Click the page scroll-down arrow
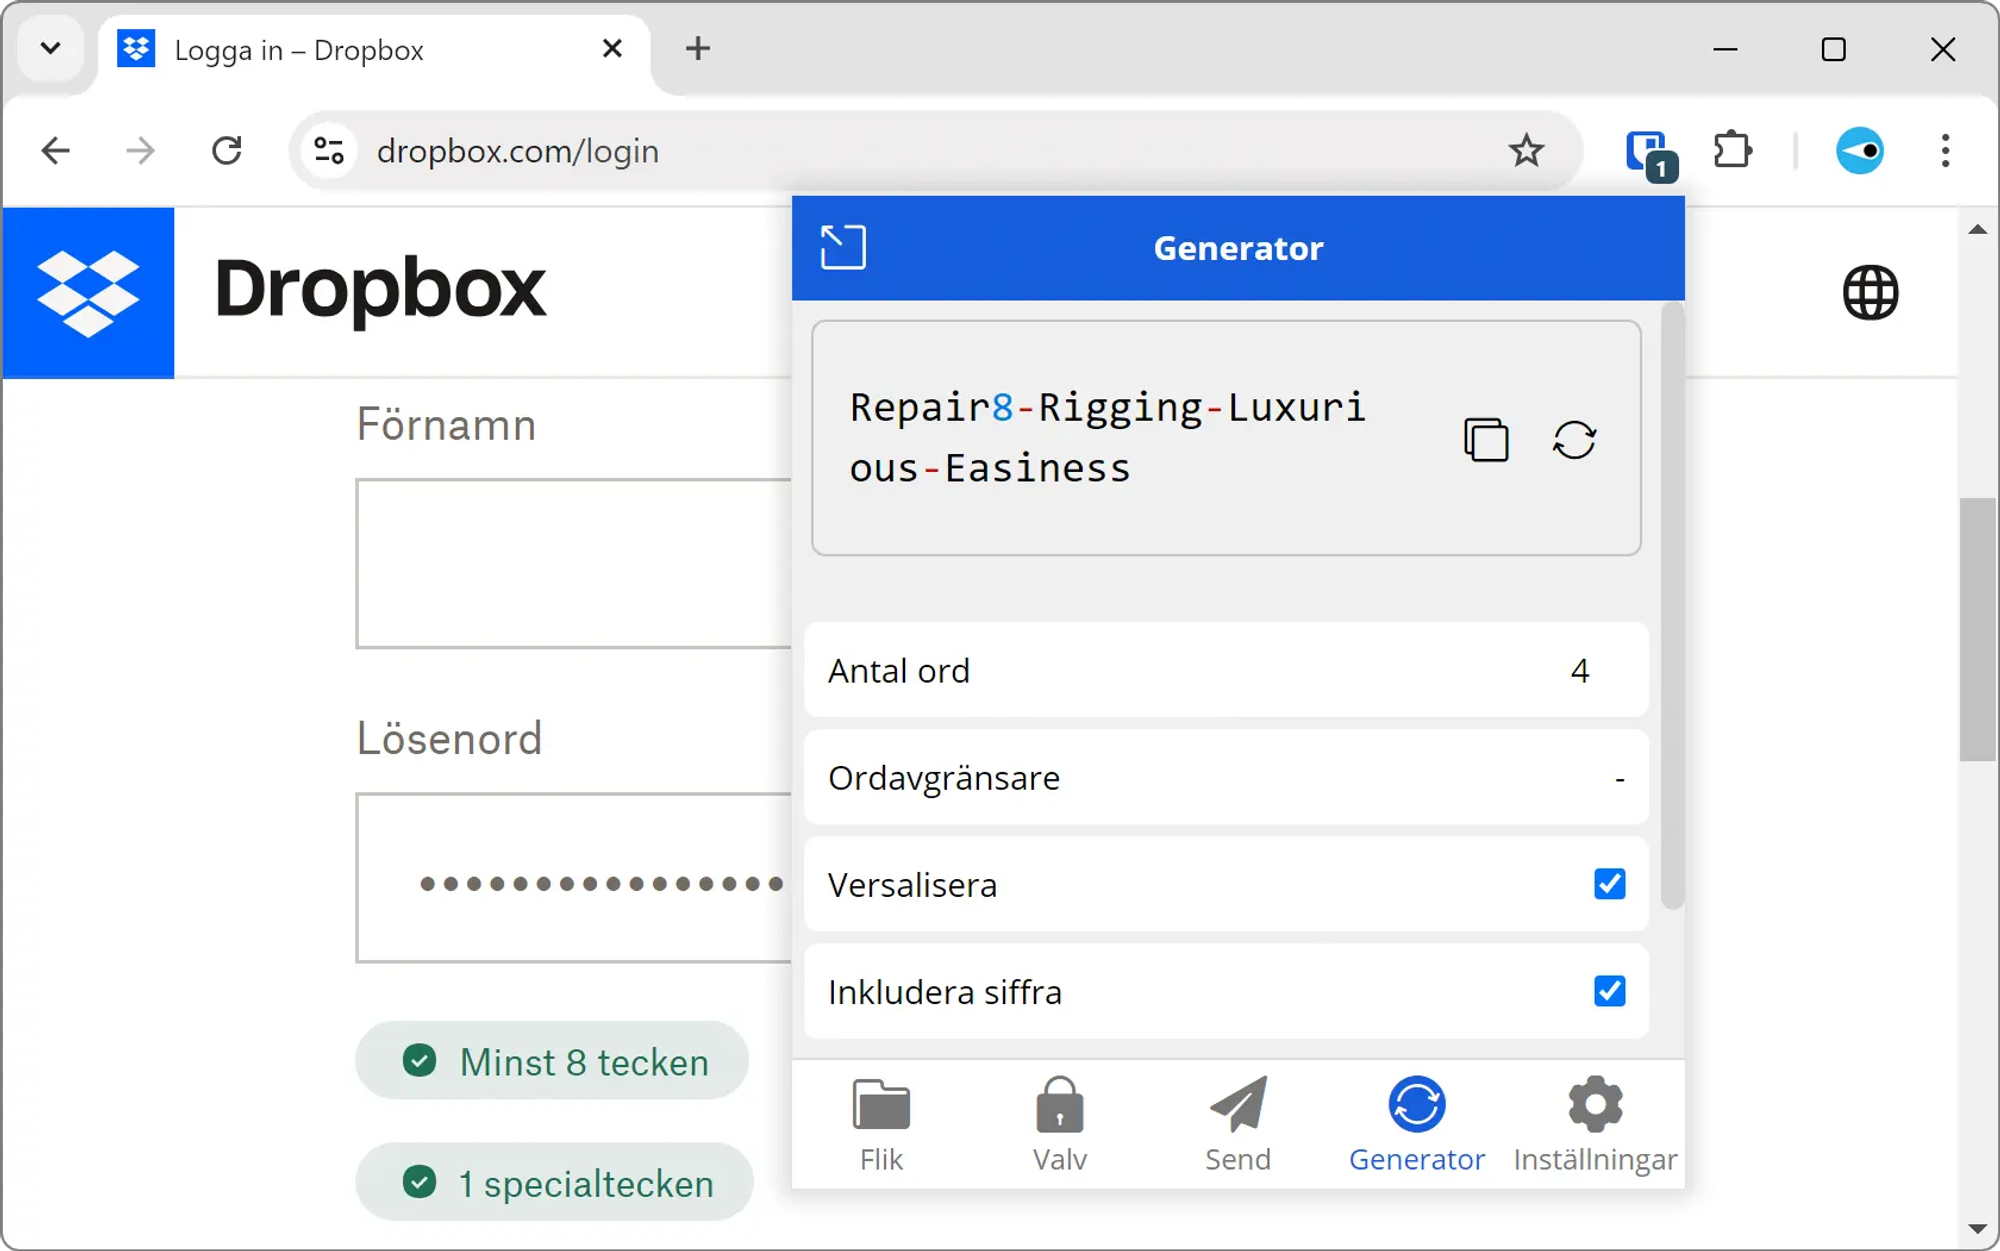The image size is (2000, 1251). click(x=1977, y=1229)
